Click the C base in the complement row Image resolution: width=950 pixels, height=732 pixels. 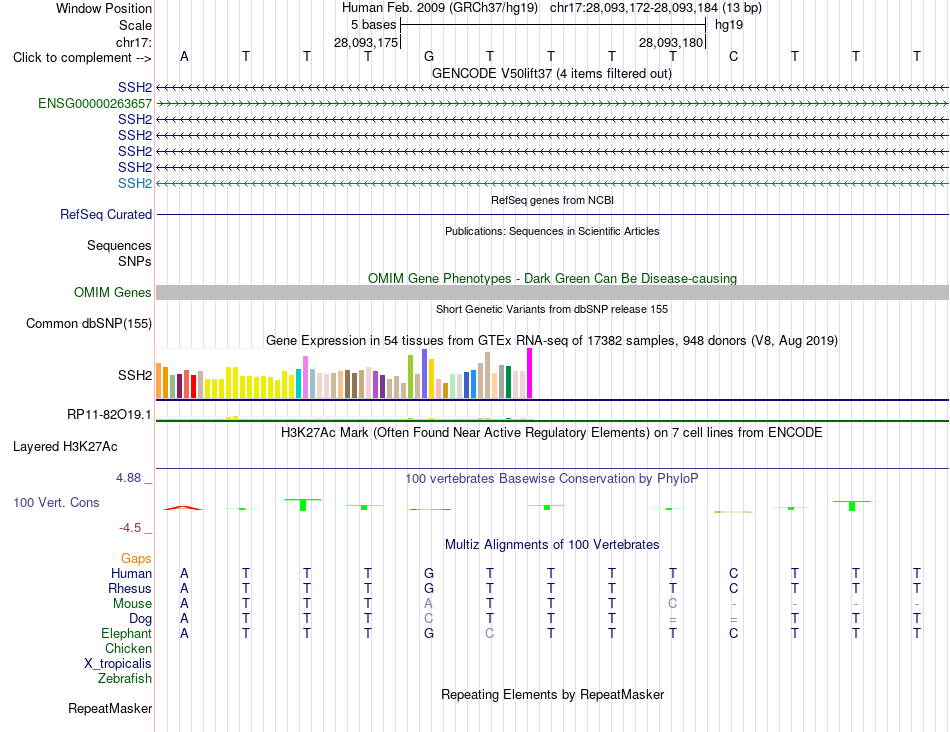pos(733,57)
